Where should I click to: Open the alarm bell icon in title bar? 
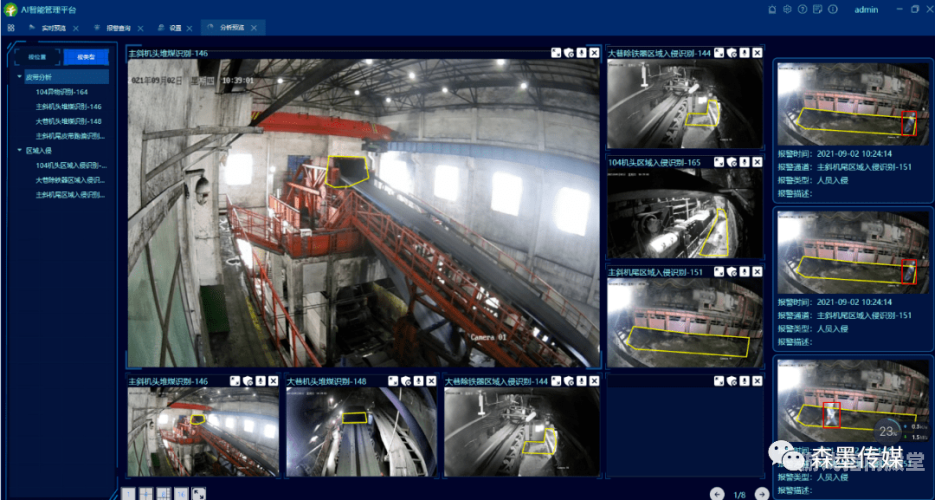point(773,10)
